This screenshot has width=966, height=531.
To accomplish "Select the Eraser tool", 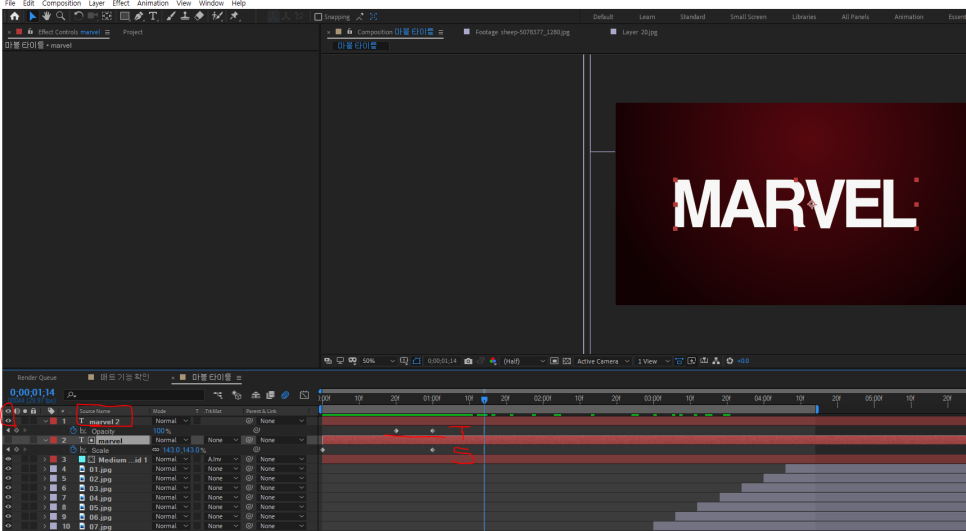I will tap(199, 16).
